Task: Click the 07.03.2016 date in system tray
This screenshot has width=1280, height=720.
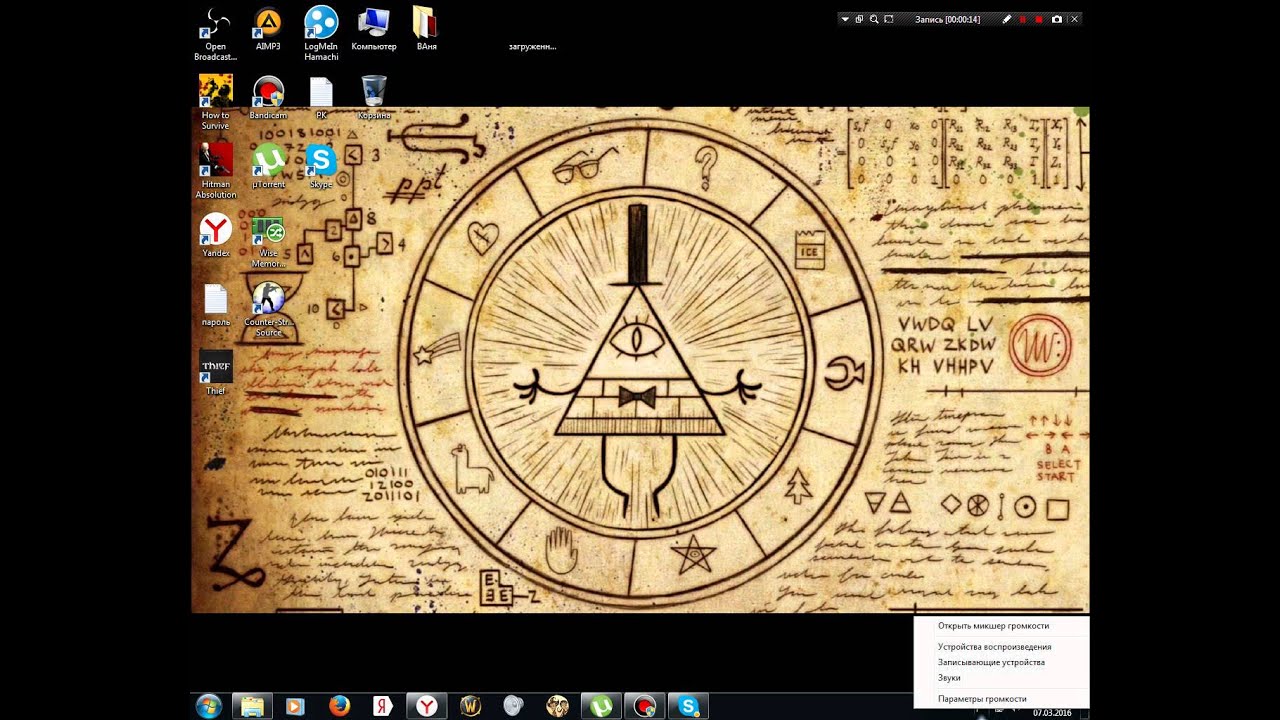Action: tap(1052, 713)
